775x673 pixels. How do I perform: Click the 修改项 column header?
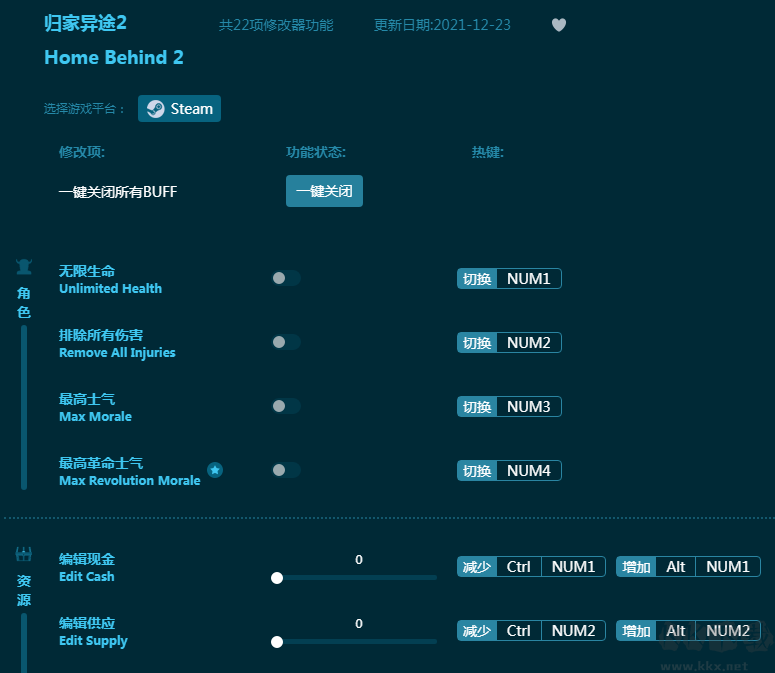(x=82, y=152)
